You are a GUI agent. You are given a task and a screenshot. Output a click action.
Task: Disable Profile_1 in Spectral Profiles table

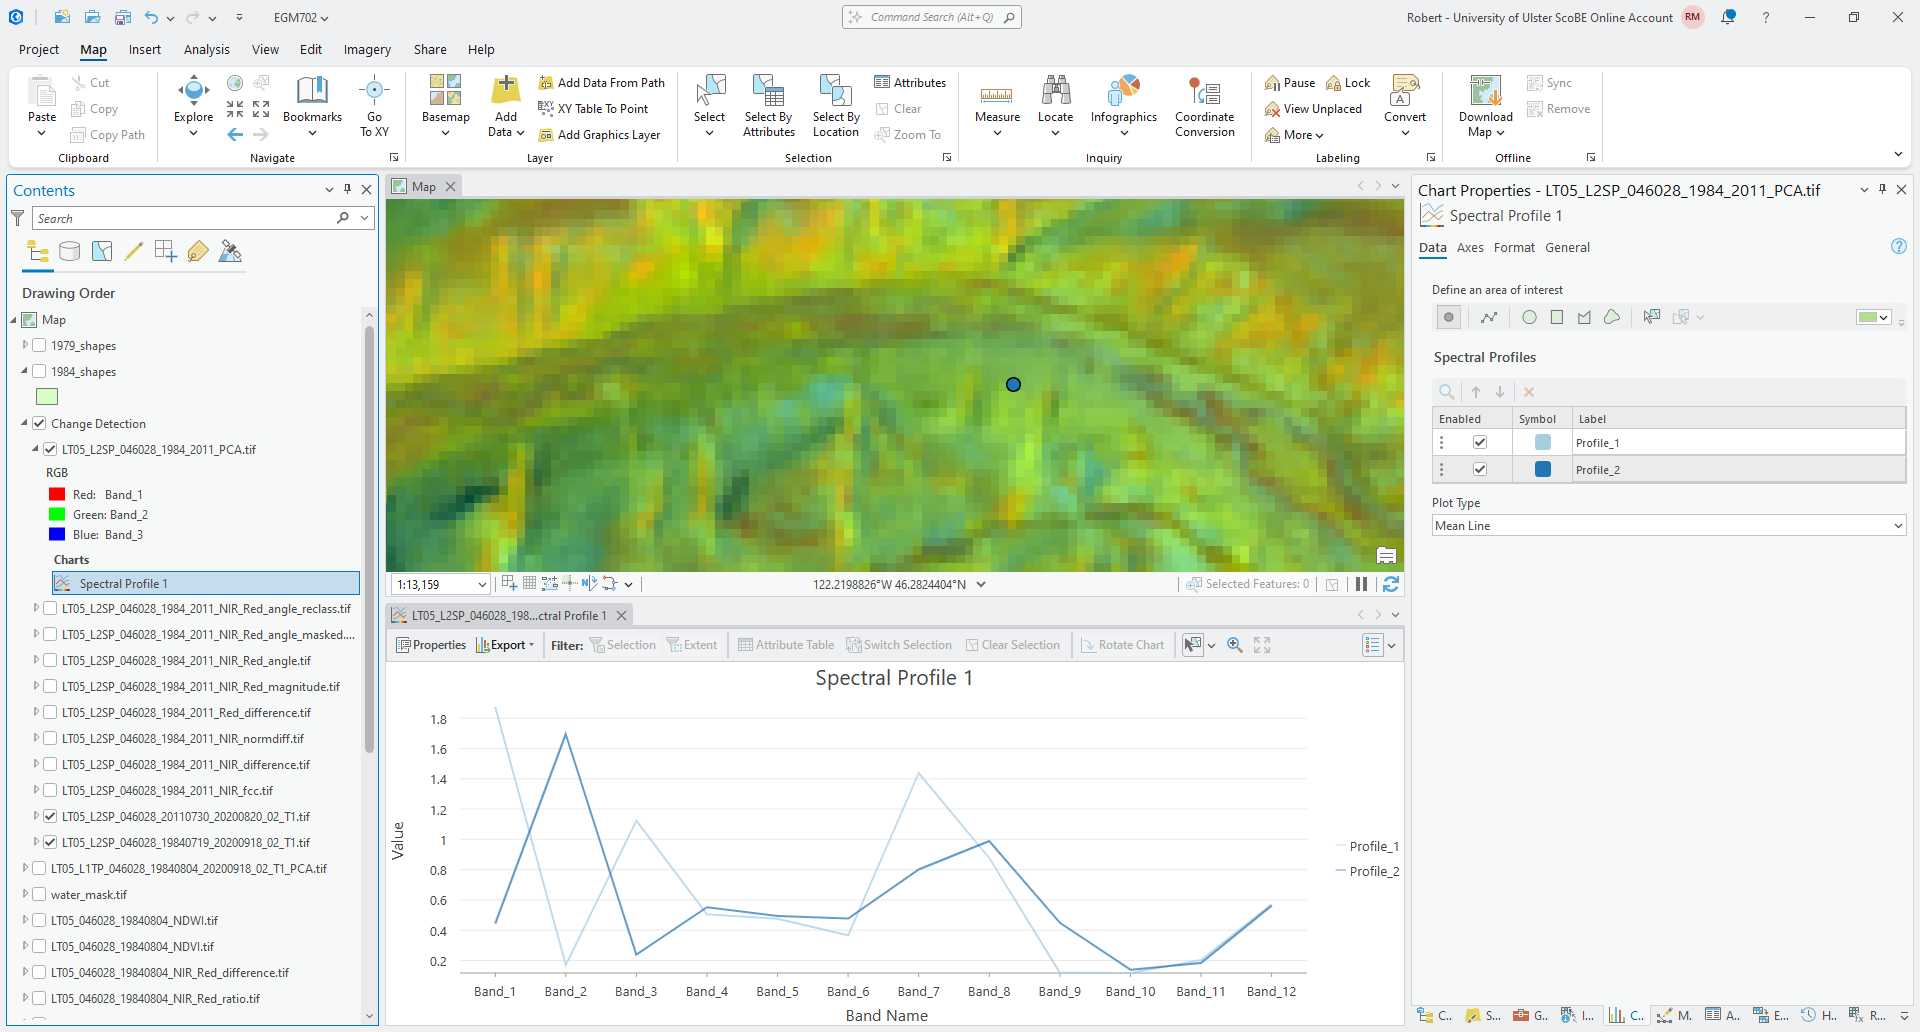1480,443
